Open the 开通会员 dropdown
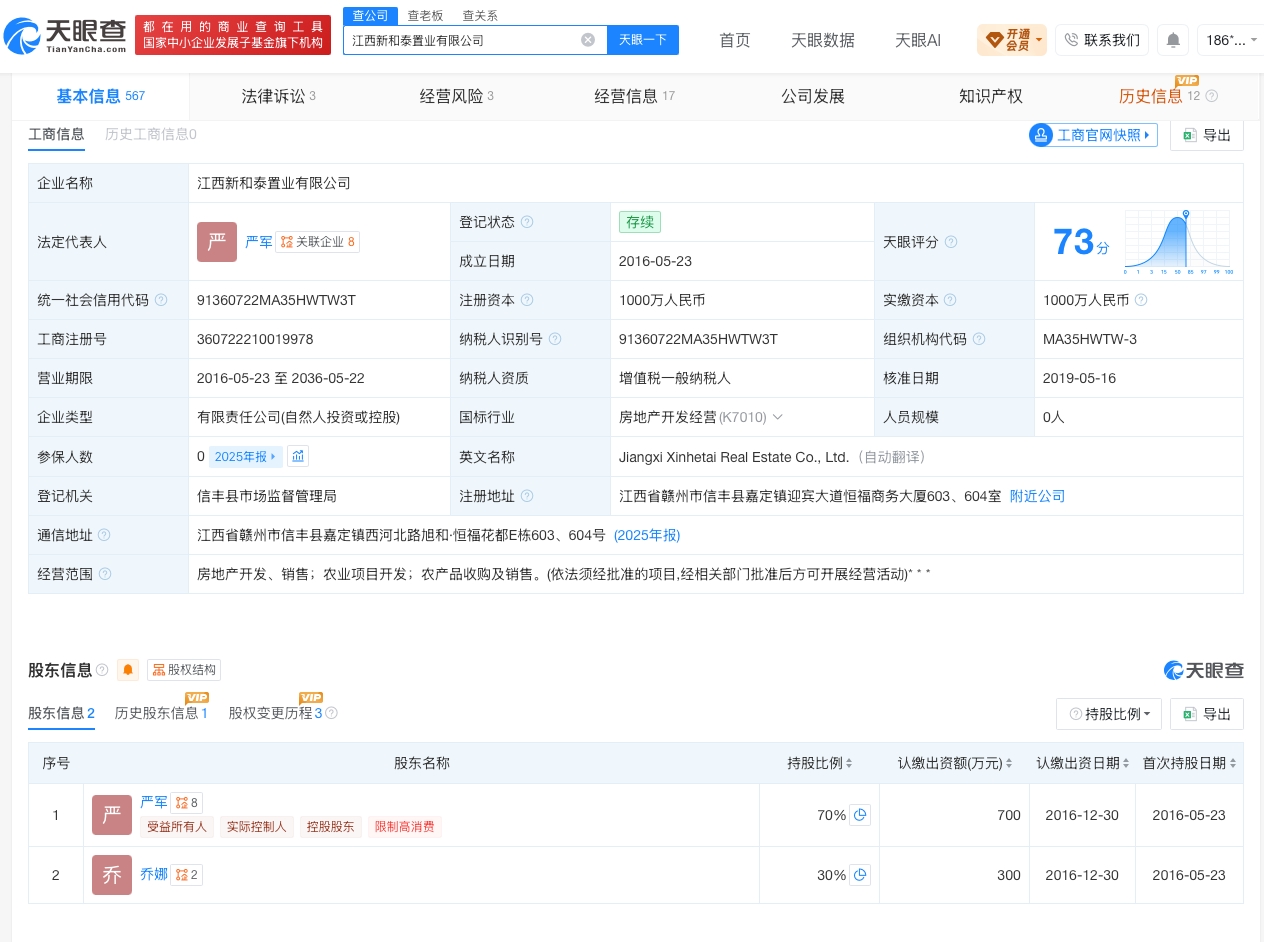This screenshot has height=942, width=1264. point(1012,40)
